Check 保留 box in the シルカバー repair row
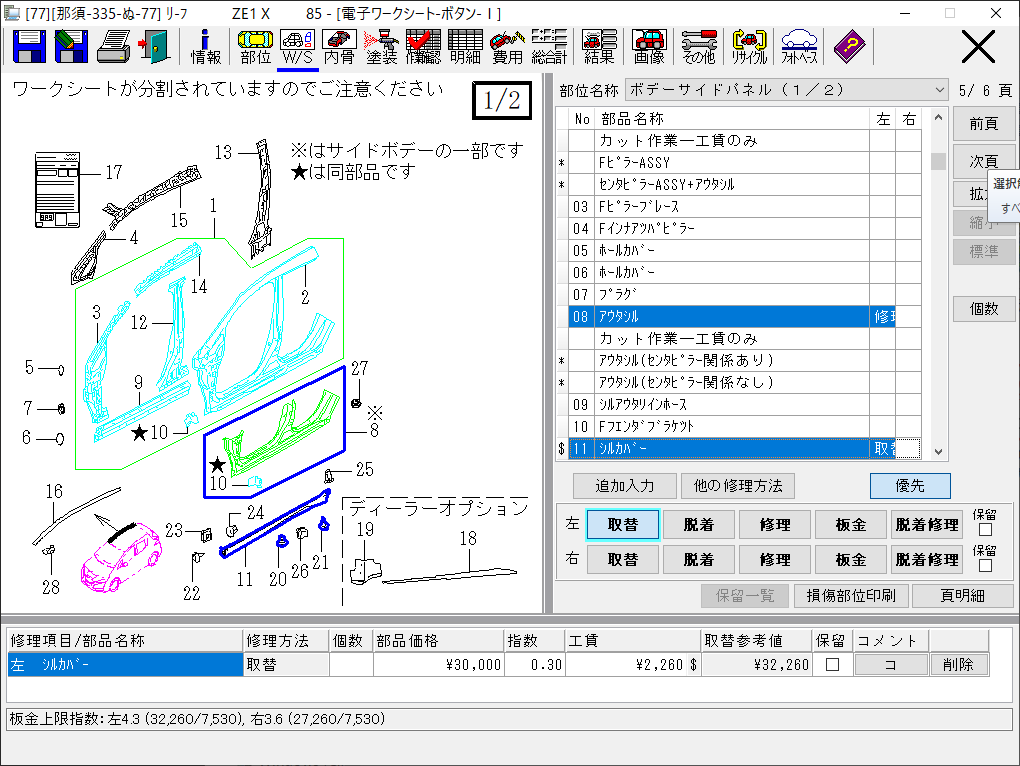1020x766 pixels. tap(832, 665)
